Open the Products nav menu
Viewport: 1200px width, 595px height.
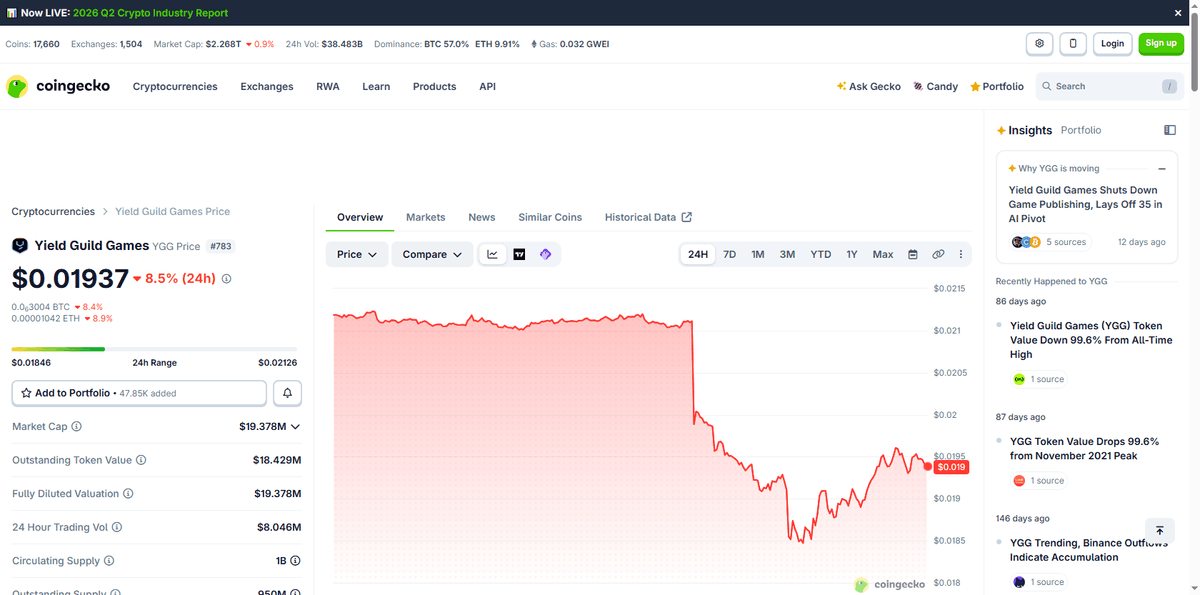coord(435,87)
